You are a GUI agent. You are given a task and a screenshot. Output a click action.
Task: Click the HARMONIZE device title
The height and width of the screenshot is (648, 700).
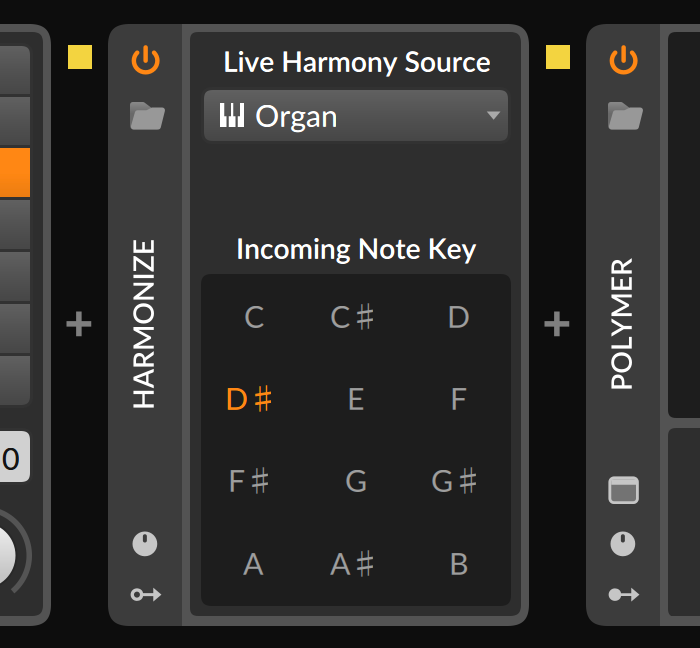coord(146,324)
